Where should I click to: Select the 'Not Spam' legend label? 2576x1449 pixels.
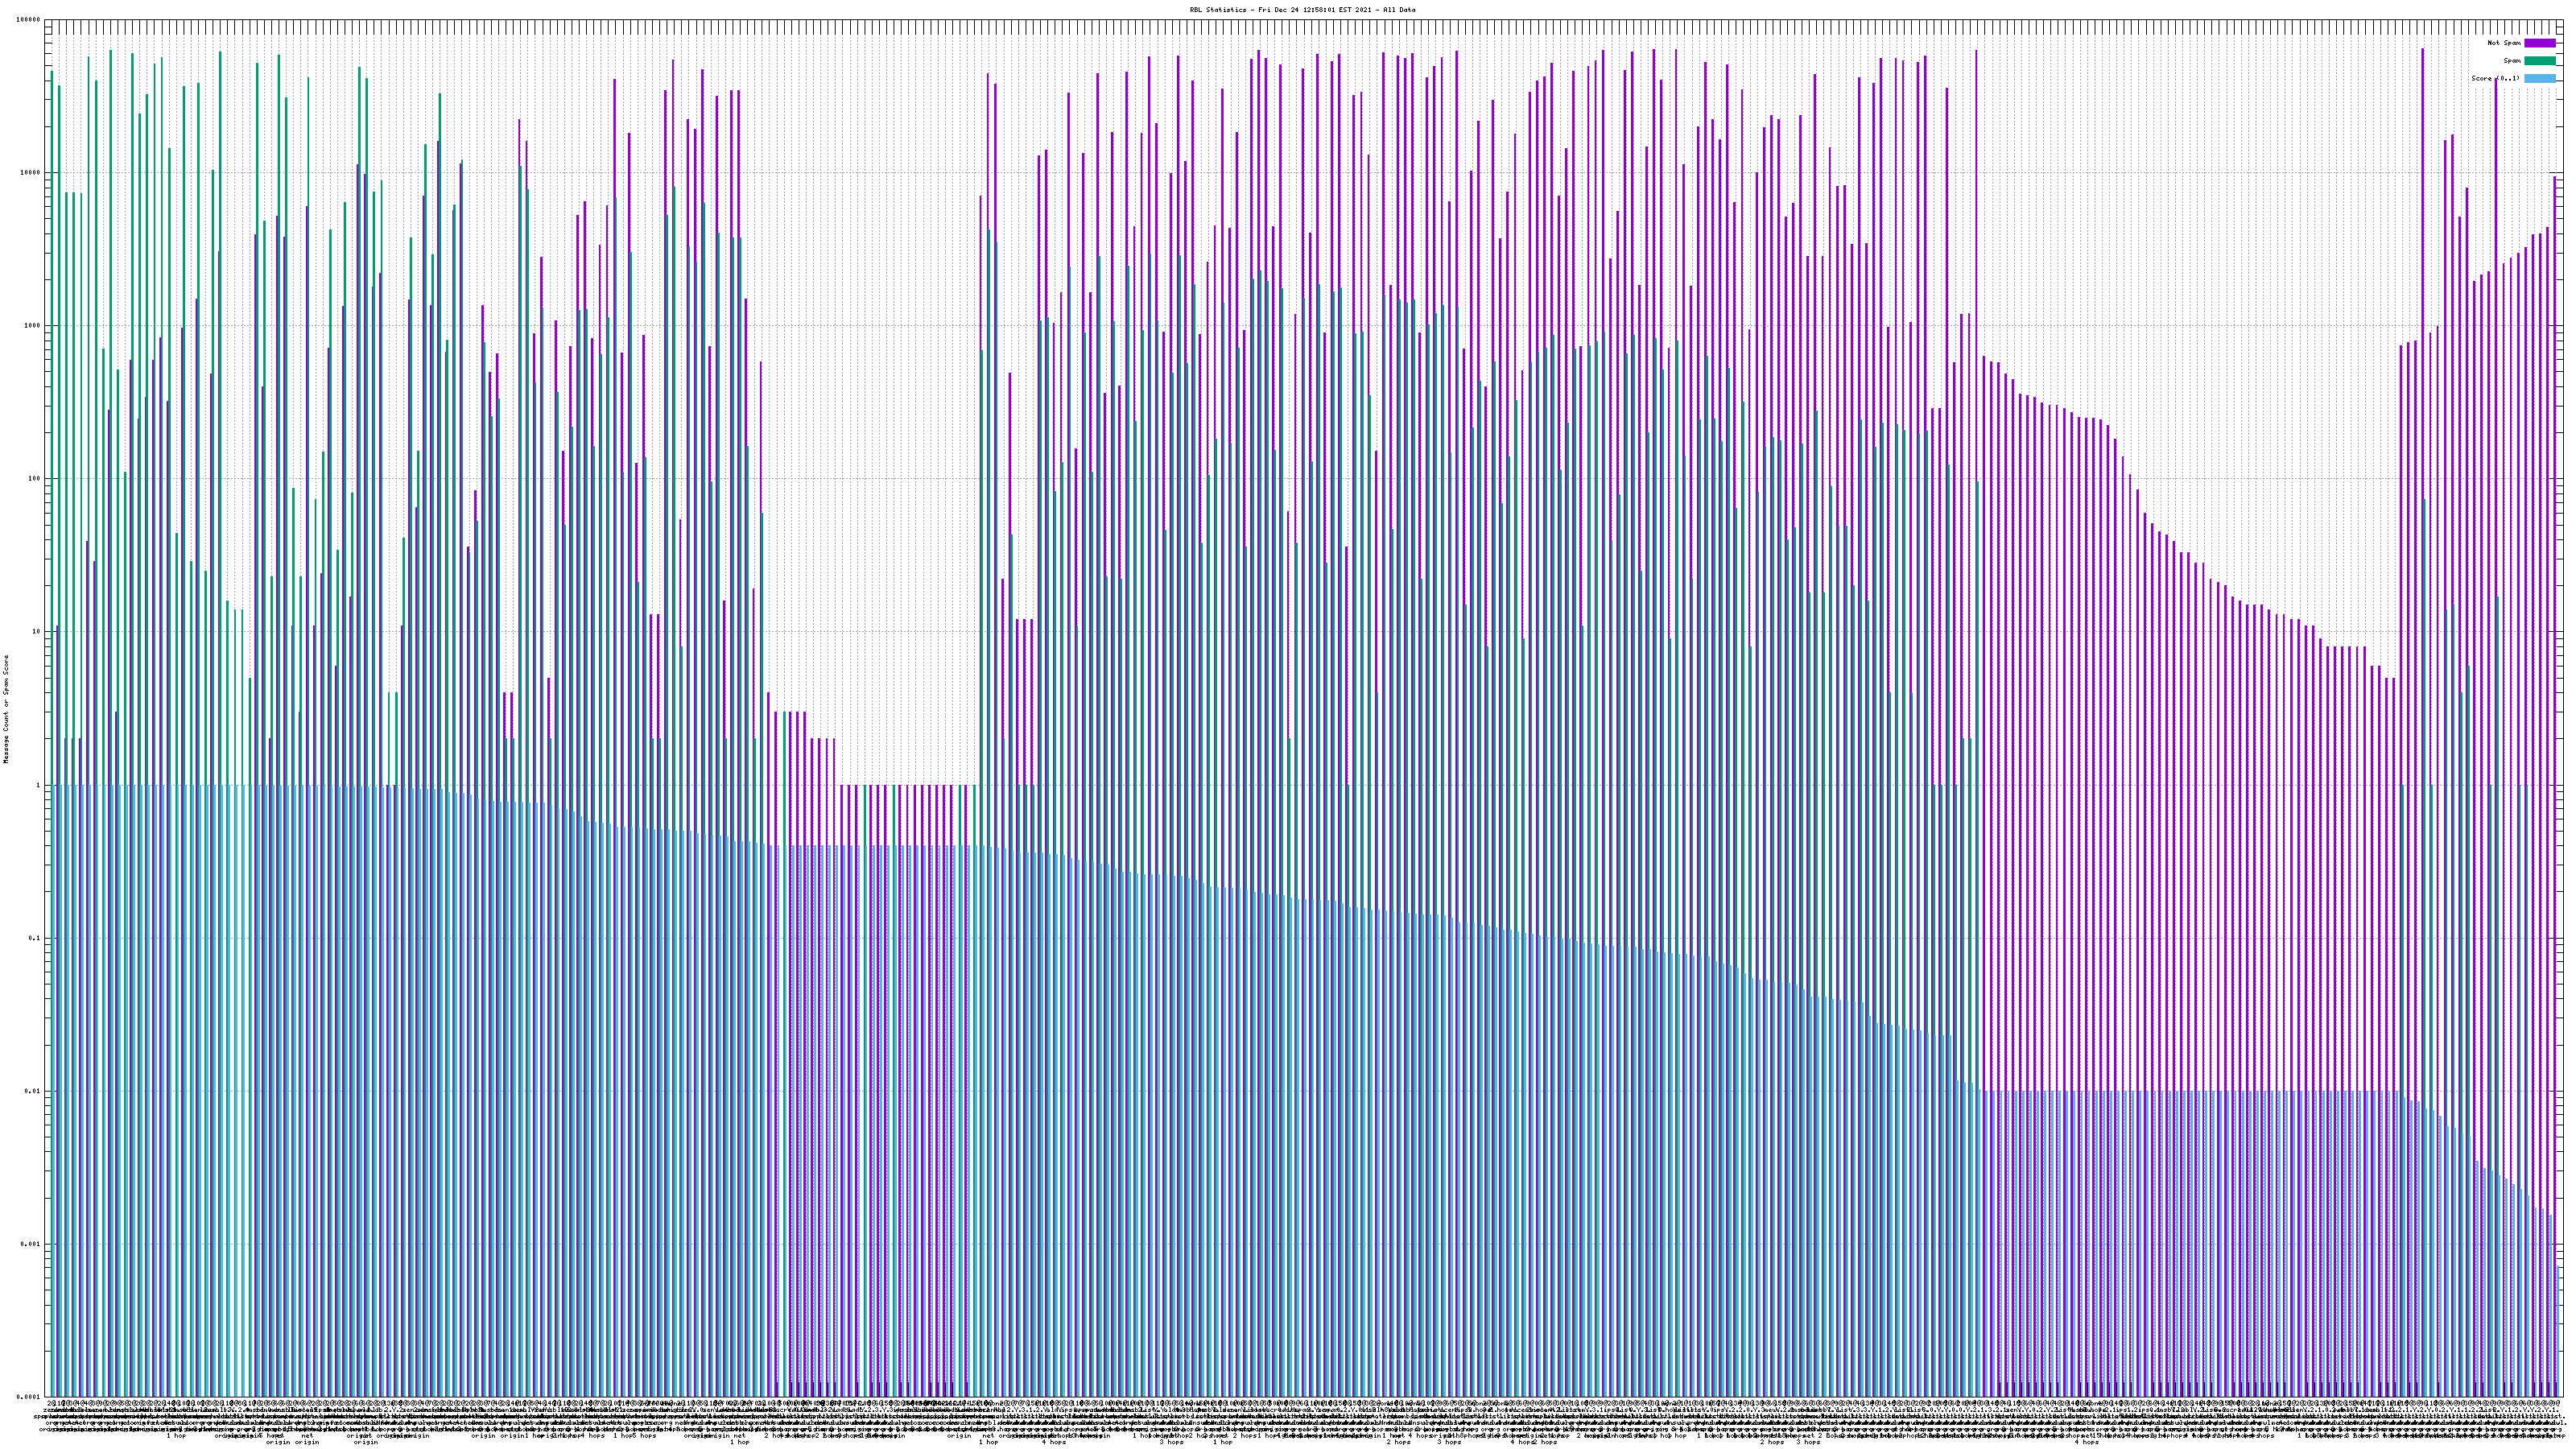(2504, 43)
